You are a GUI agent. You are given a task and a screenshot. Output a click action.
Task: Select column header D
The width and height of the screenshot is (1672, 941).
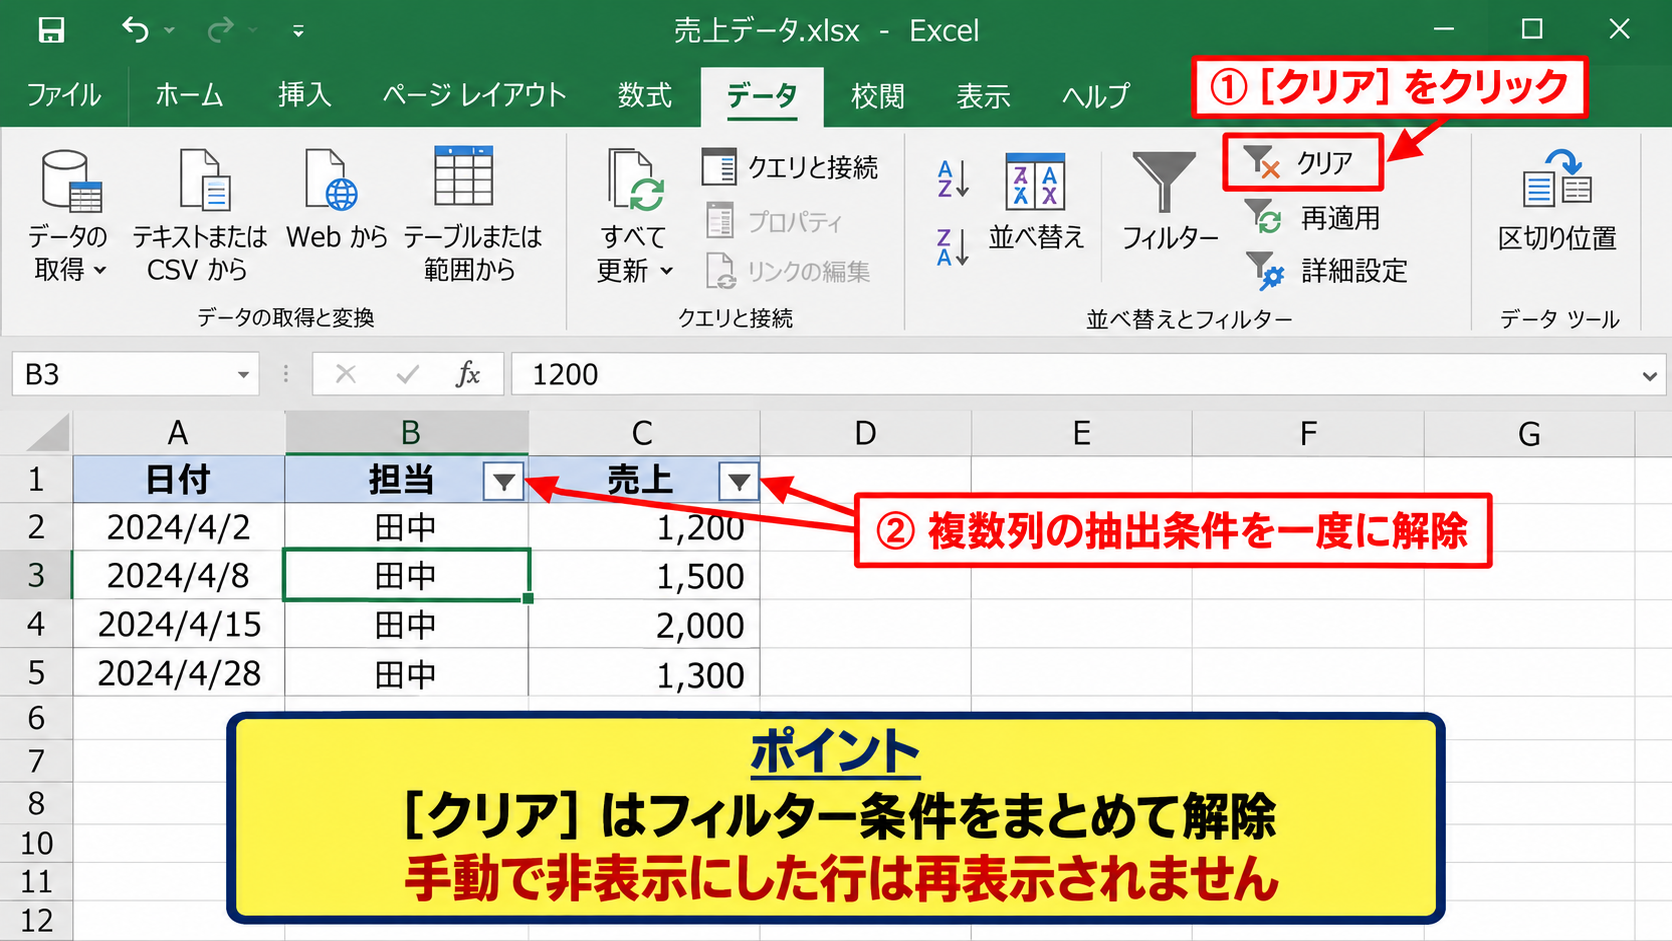pyautogui.click(x=865, y=433)
